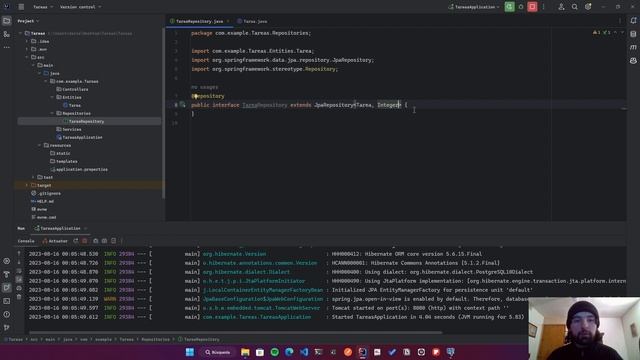Click the gutter icon beside the interface line

pyautogui.click(x=182, y=105)
